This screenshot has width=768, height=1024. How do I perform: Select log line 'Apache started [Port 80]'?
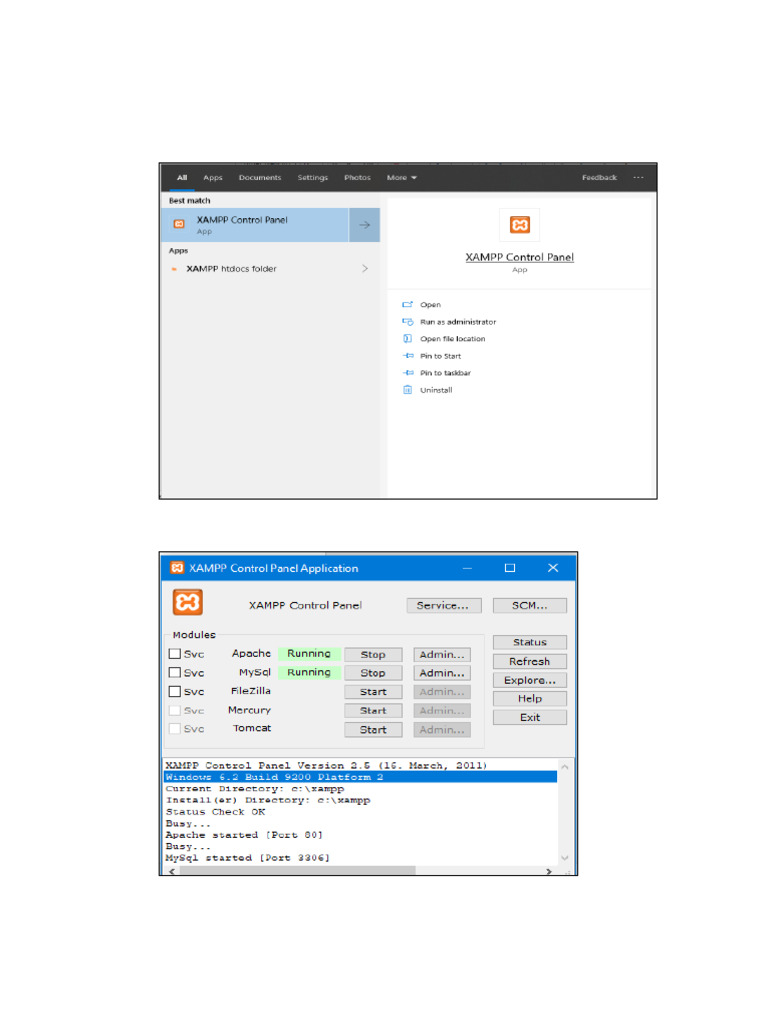tap(244, 835)
